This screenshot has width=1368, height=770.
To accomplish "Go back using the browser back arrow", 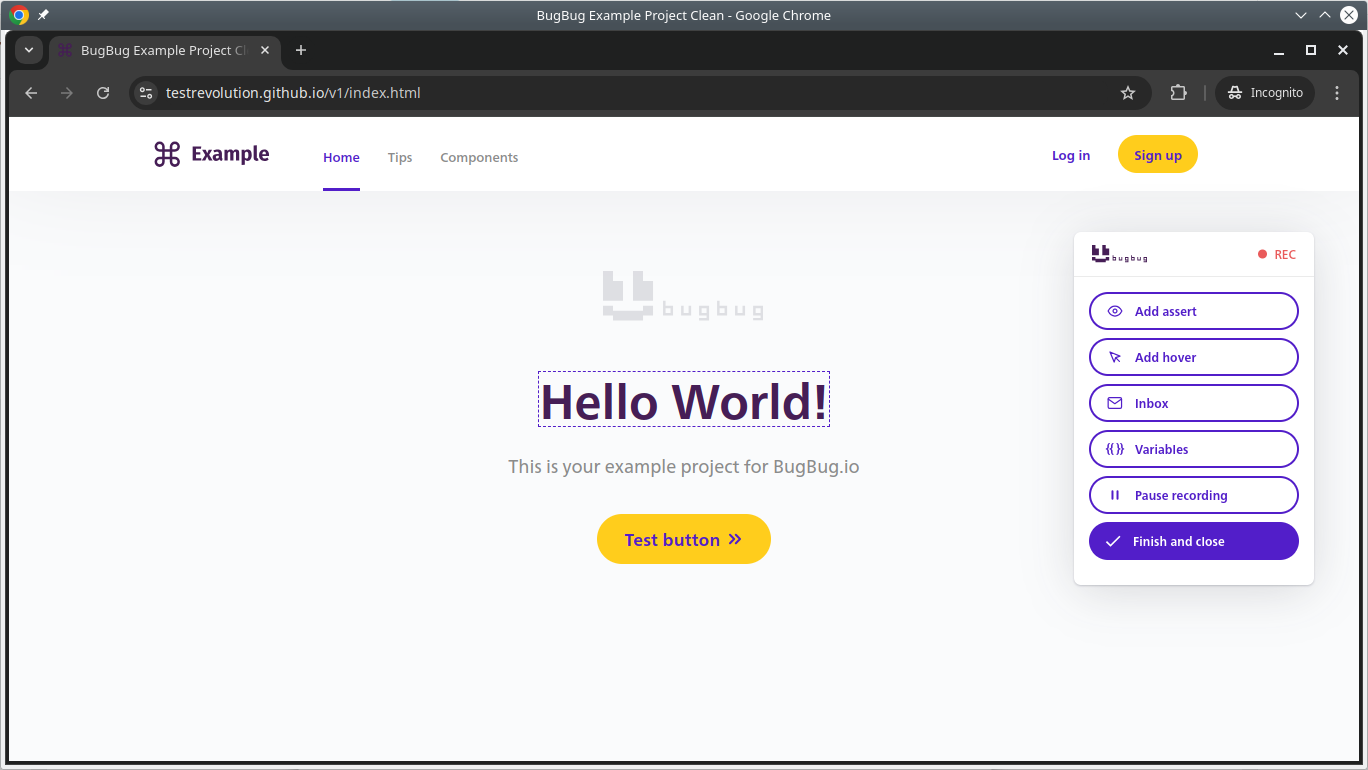I will pos(31,93).
